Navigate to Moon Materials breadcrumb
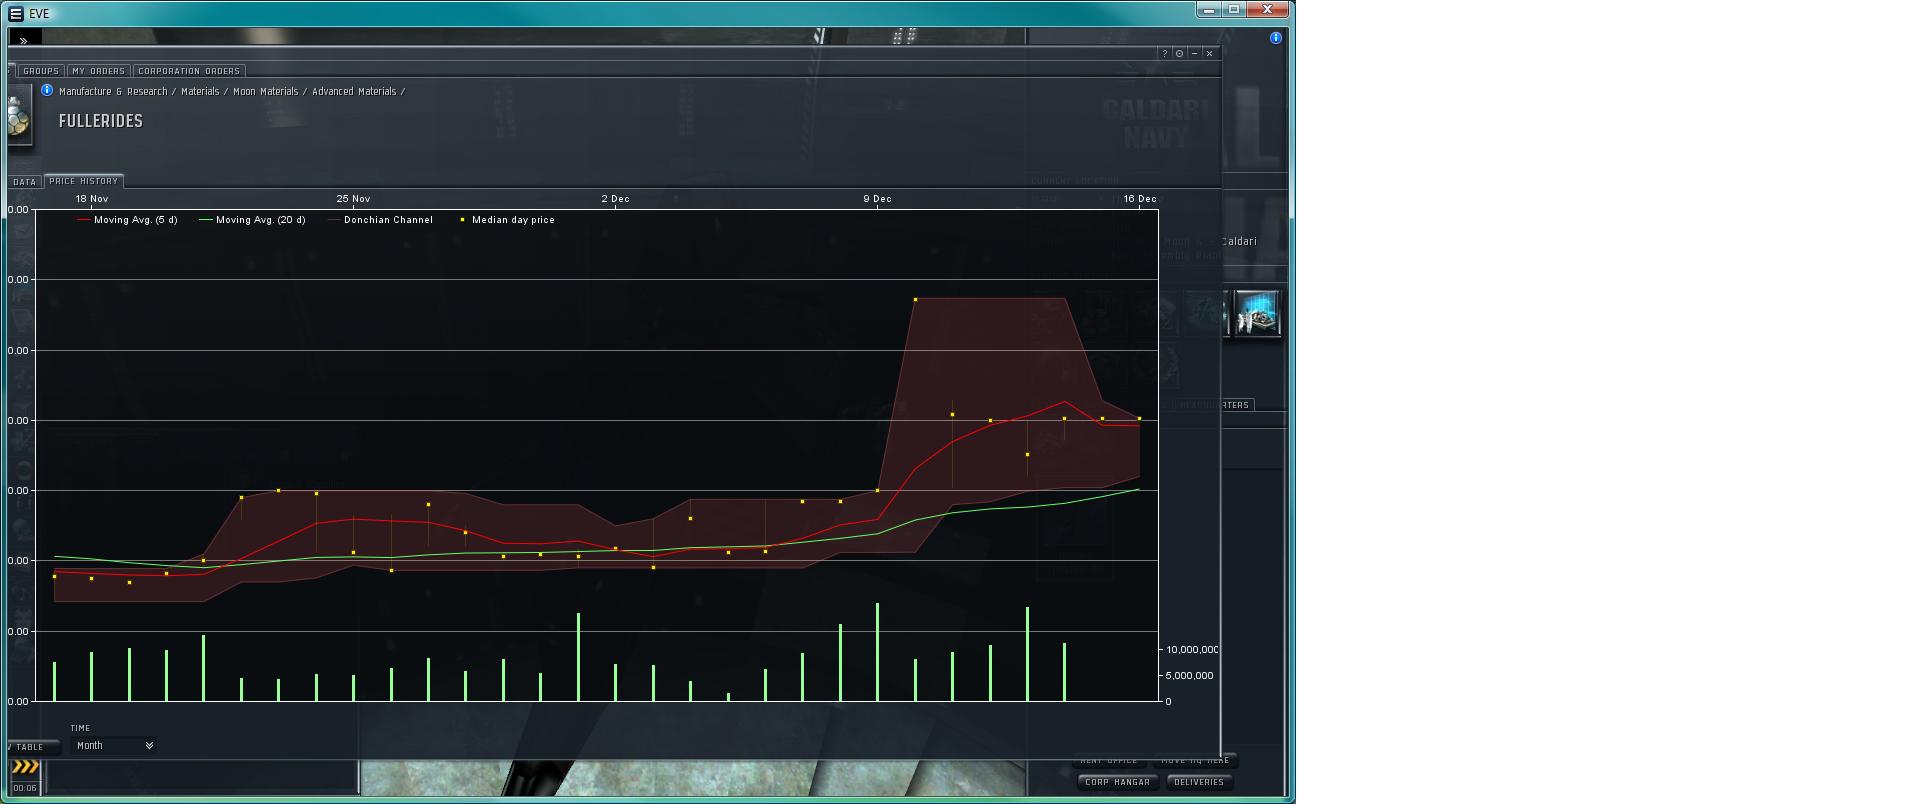This screenshot has height=804, width=1920. tap(266, 91)
